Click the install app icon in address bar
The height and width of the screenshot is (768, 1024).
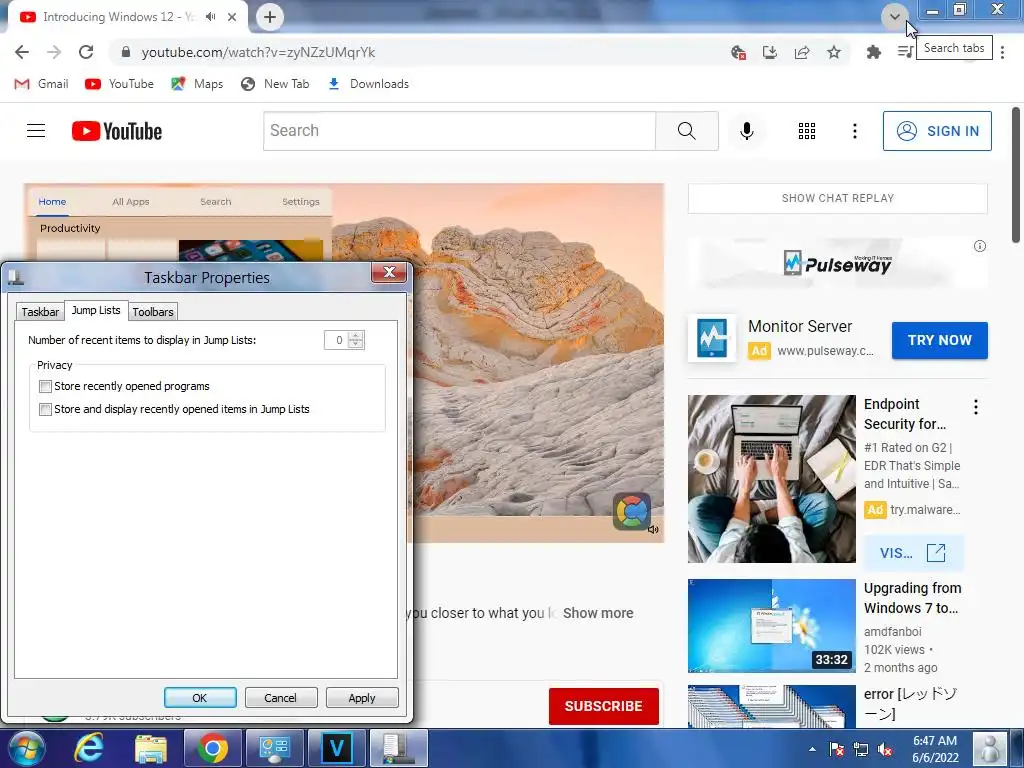tap(770, 52)
